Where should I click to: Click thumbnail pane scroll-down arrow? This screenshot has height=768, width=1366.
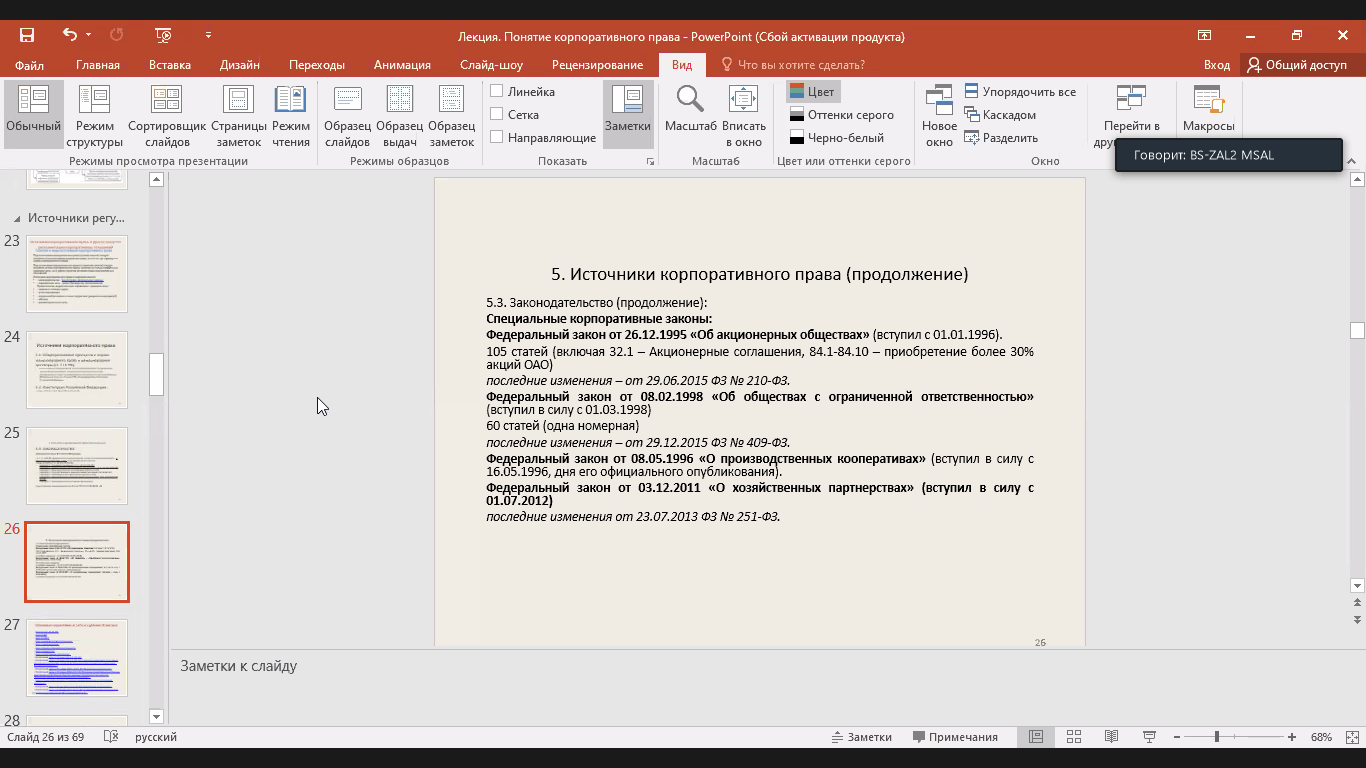coord(156,716)
